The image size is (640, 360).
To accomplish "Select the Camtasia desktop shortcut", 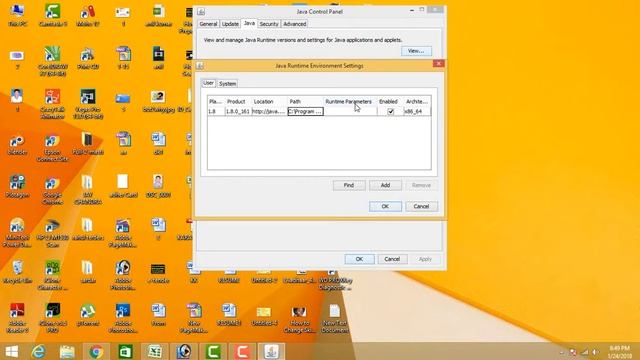I will 53,15.
